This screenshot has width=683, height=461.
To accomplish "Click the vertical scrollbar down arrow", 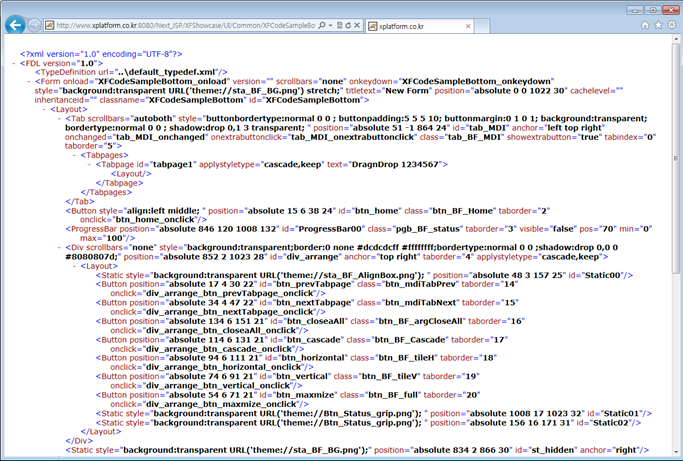I will coord(676,454).
